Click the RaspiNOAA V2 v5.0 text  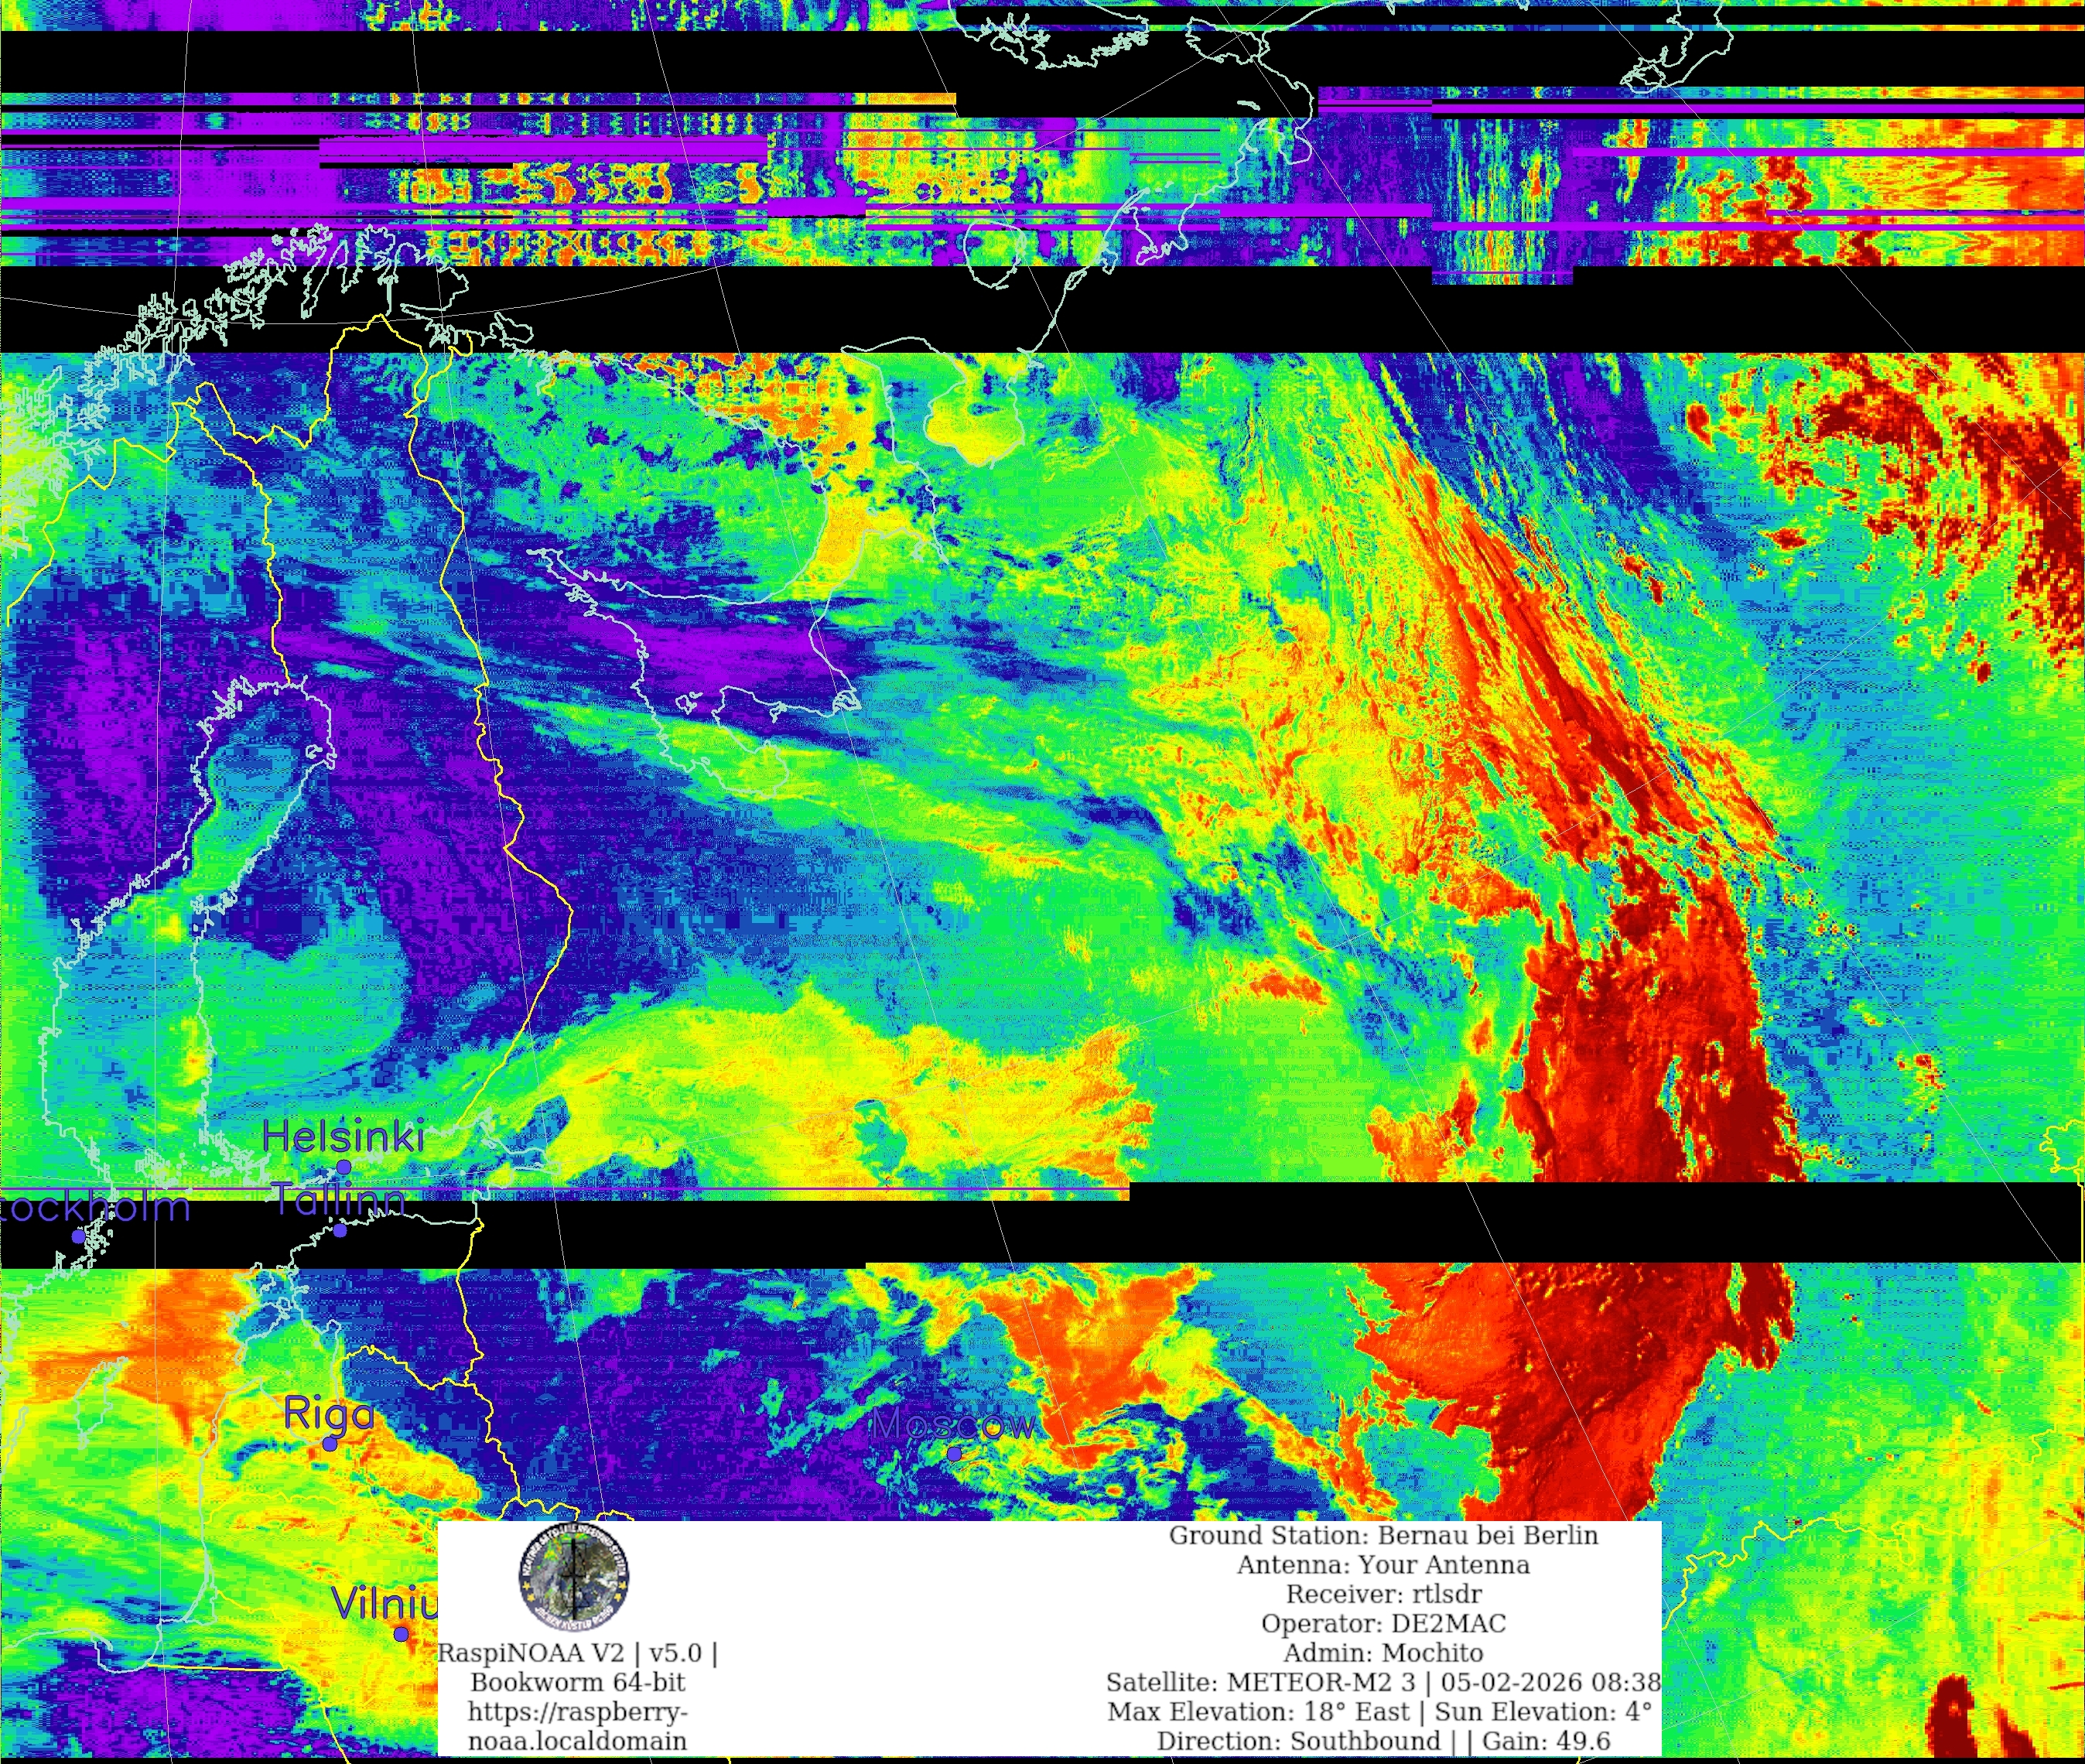pos(577,1653)
